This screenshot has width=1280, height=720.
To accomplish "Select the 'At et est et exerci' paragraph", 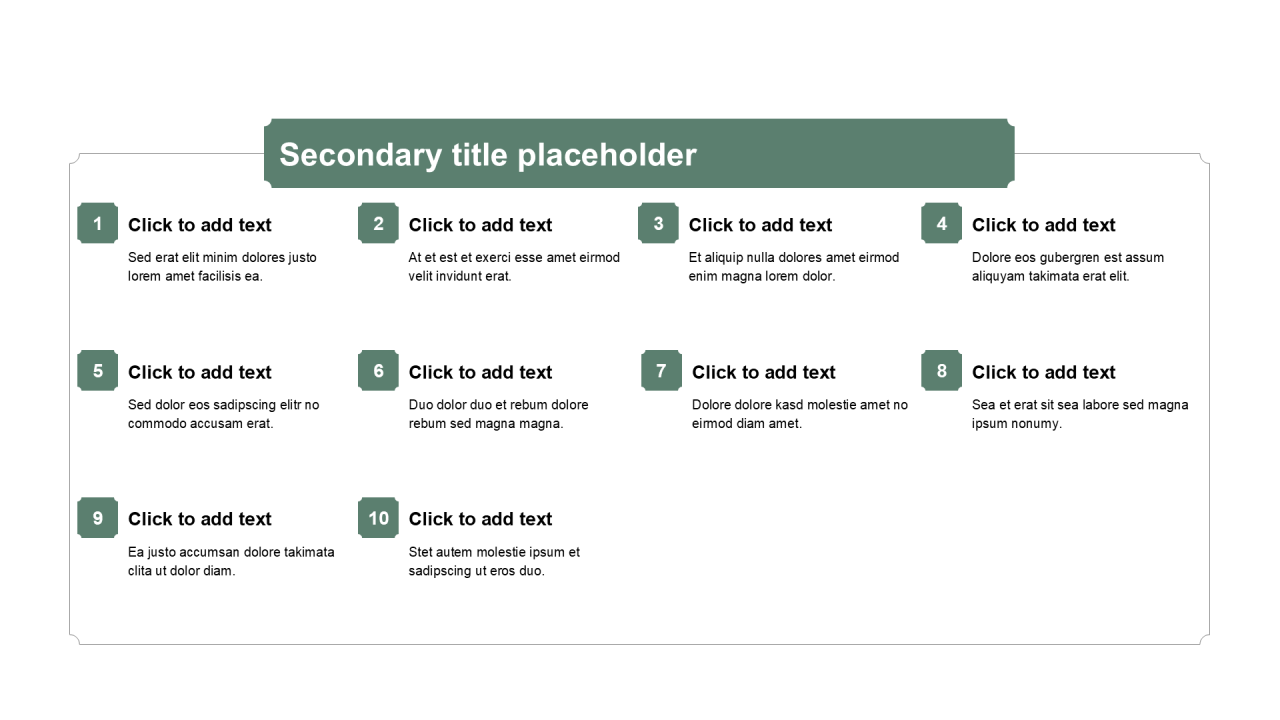I will point(514,267).
